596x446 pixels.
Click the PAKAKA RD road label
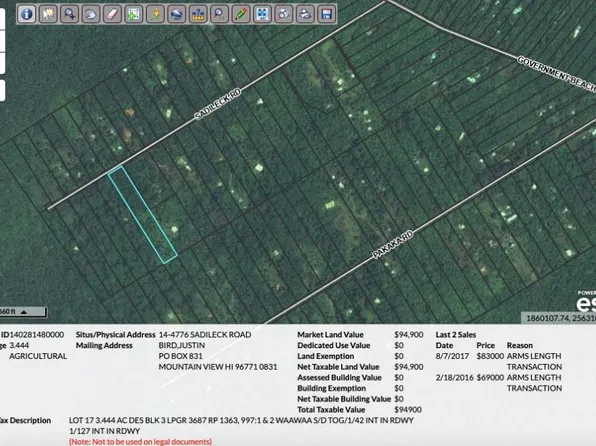392,245
